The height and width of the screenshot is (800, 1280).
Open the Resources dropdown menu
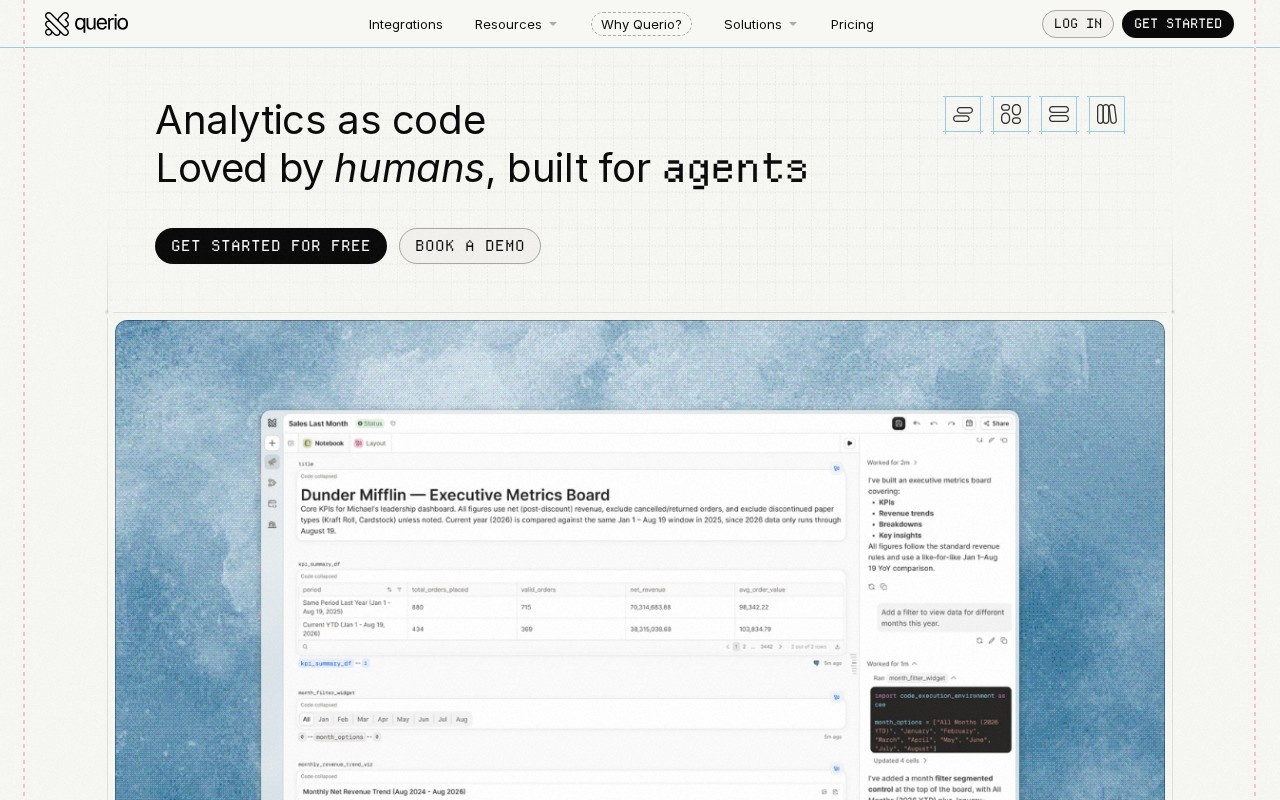pyautogui.click(x=516, y=24)
